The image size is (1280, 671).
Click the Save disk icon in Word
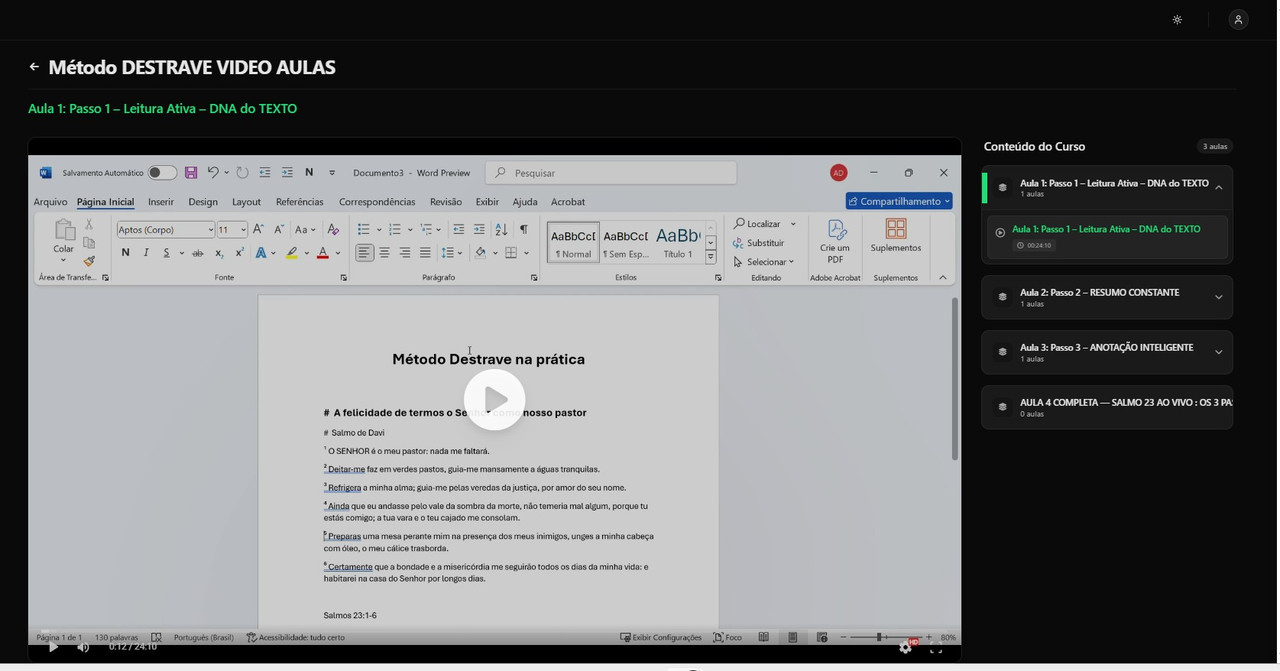point(191,173)
